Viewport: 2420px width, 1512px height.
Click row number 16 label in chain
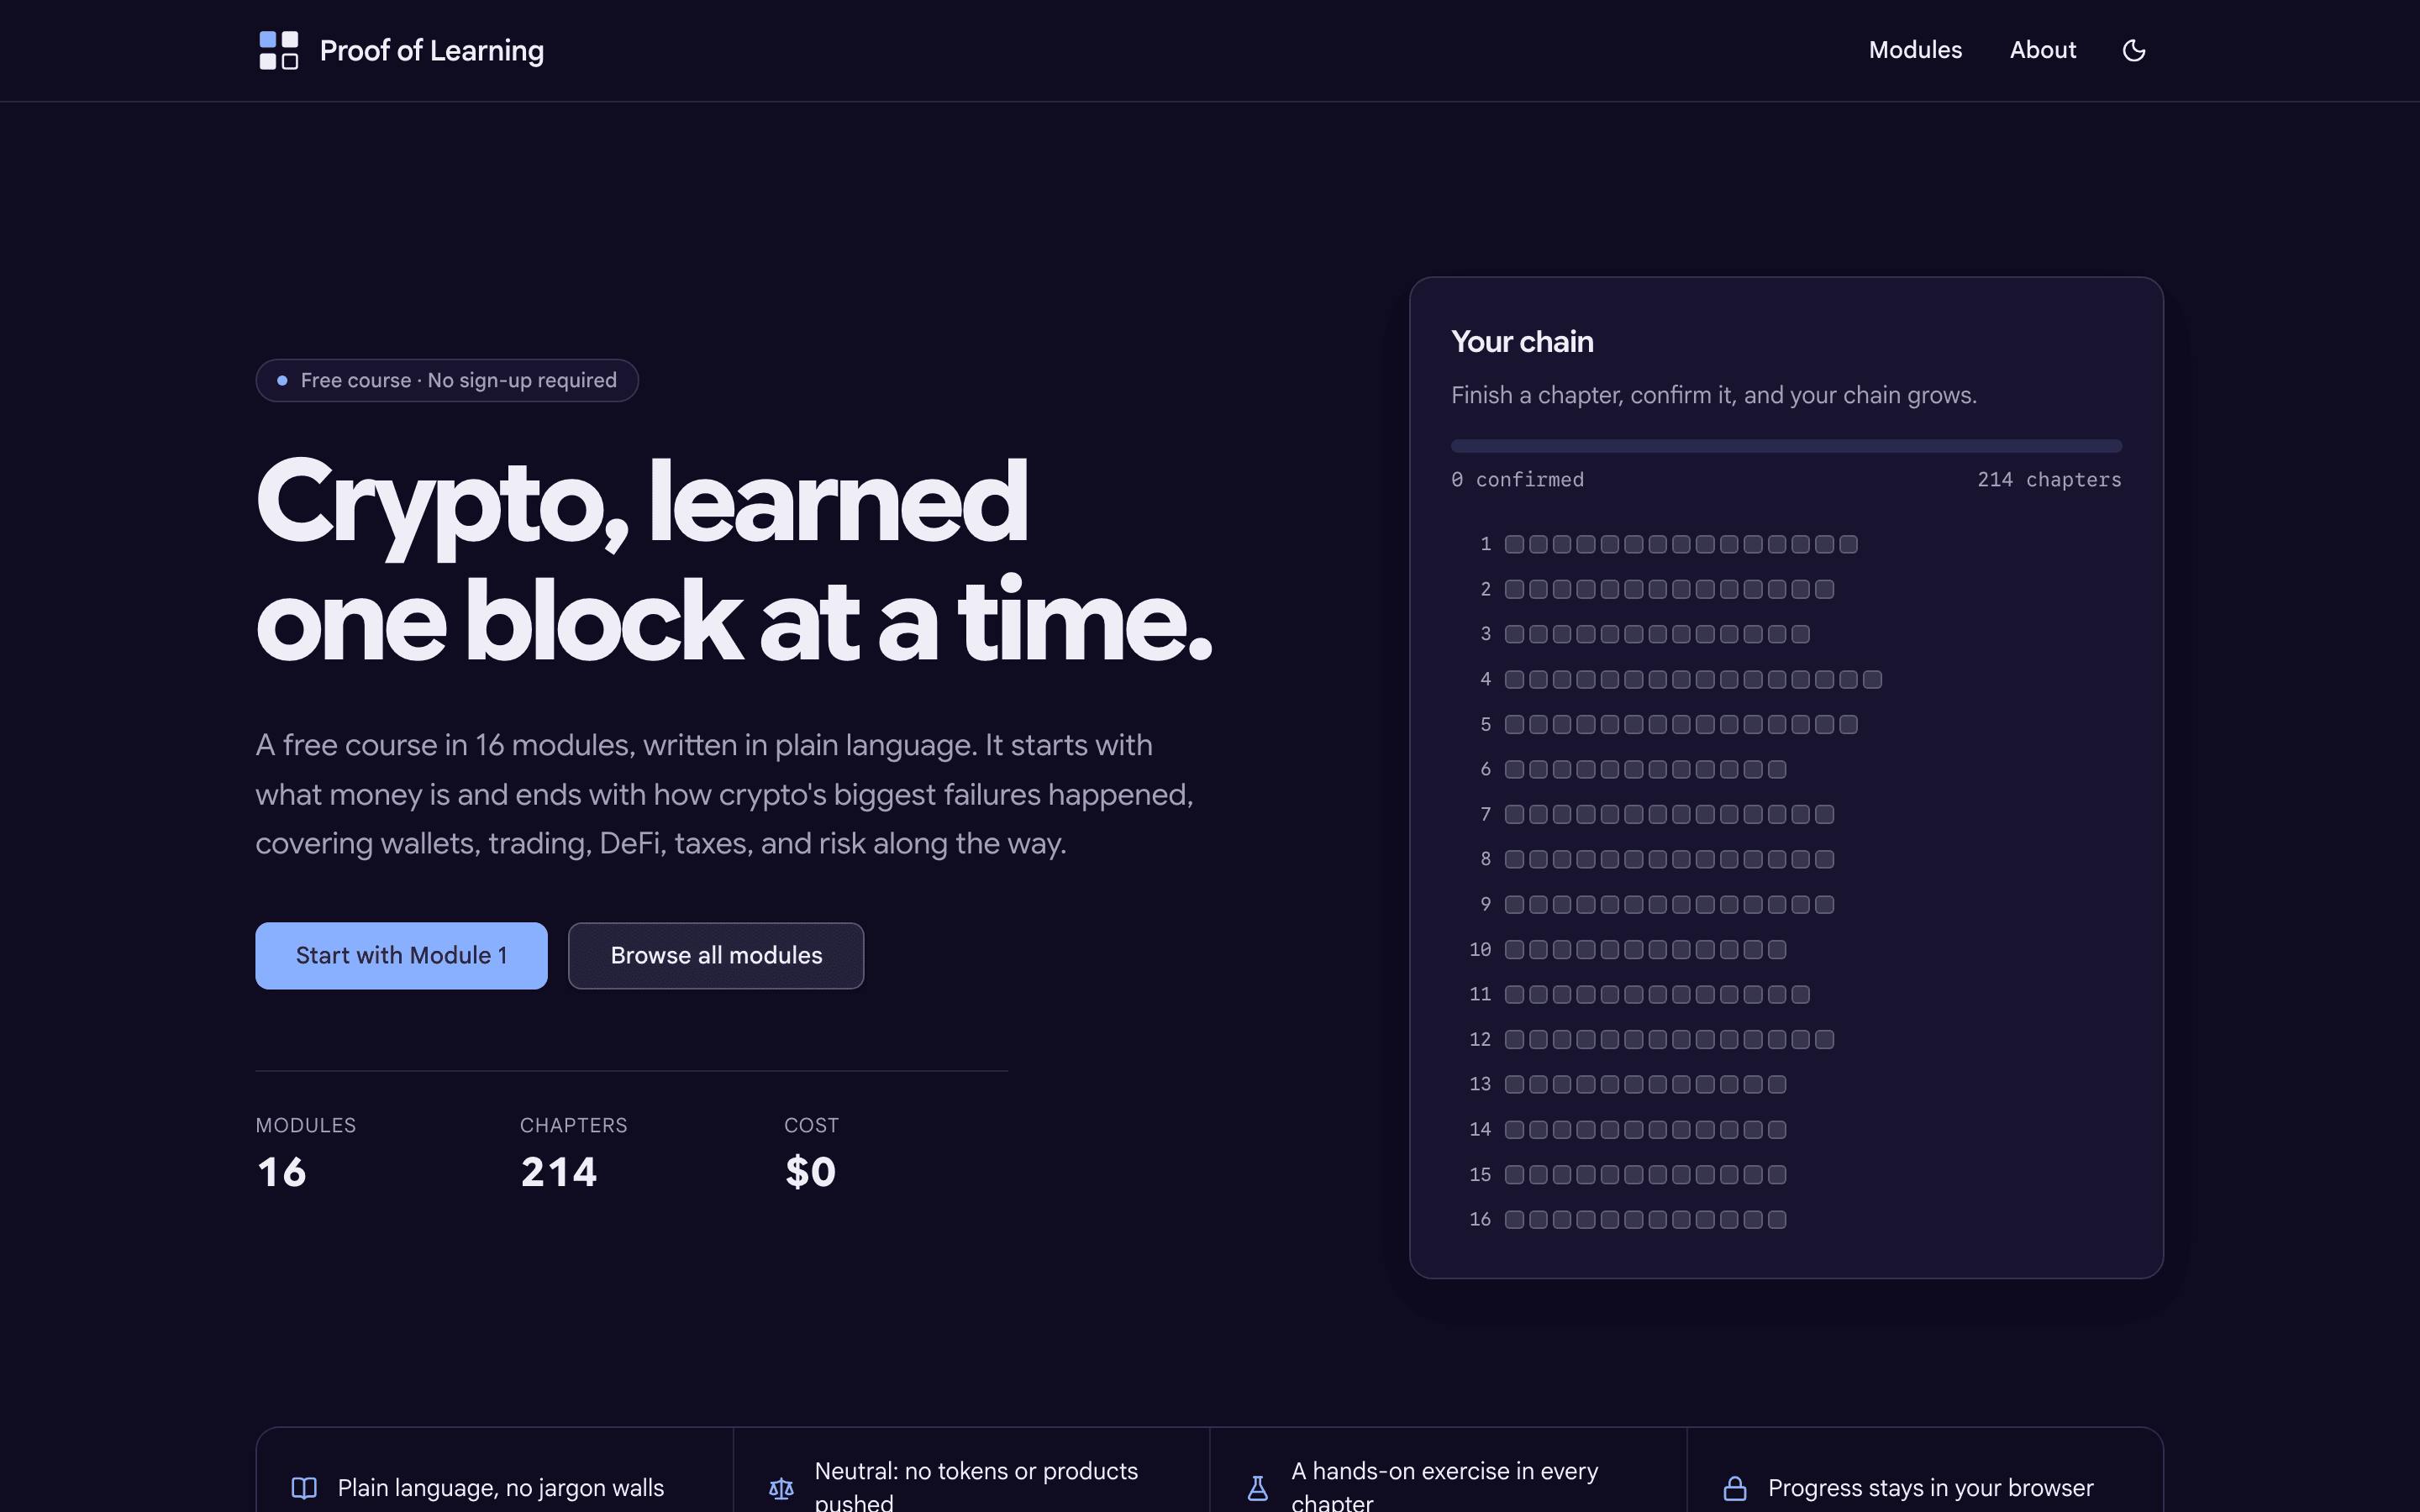pos(1480,1219)
